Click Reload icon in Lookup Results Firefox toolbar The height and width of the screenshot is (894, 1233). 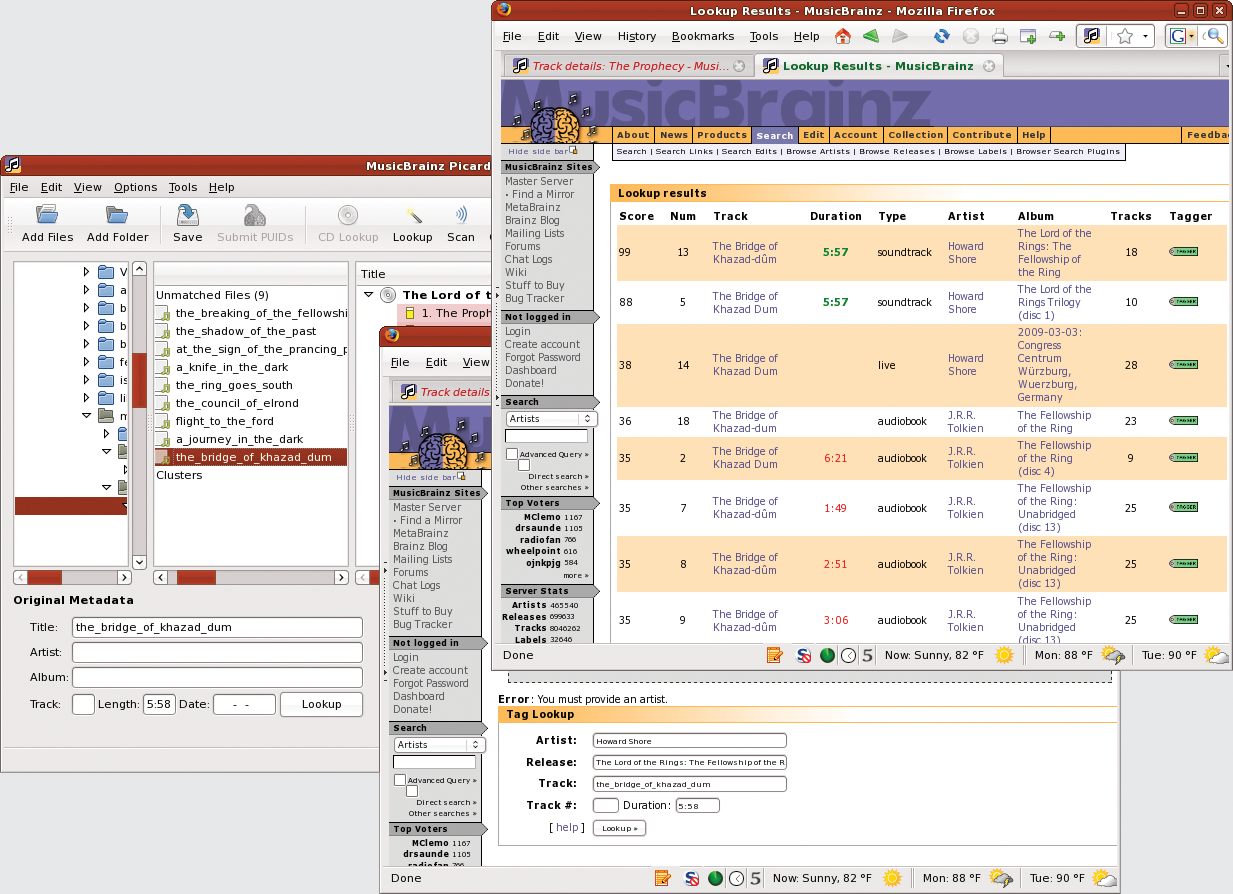click(x=941, y=36)
